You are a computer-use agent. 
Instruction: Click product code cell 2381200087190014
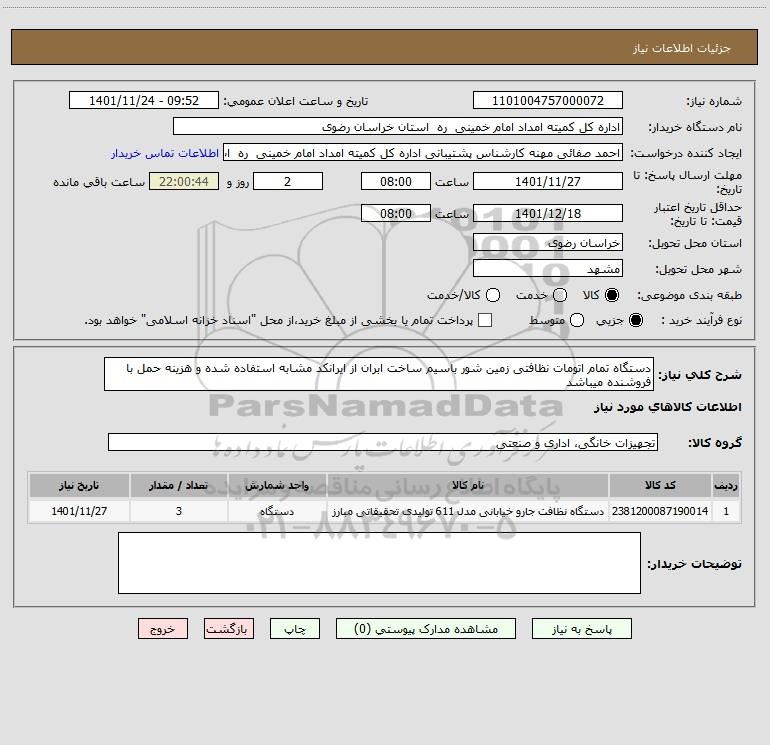point(660,511)
